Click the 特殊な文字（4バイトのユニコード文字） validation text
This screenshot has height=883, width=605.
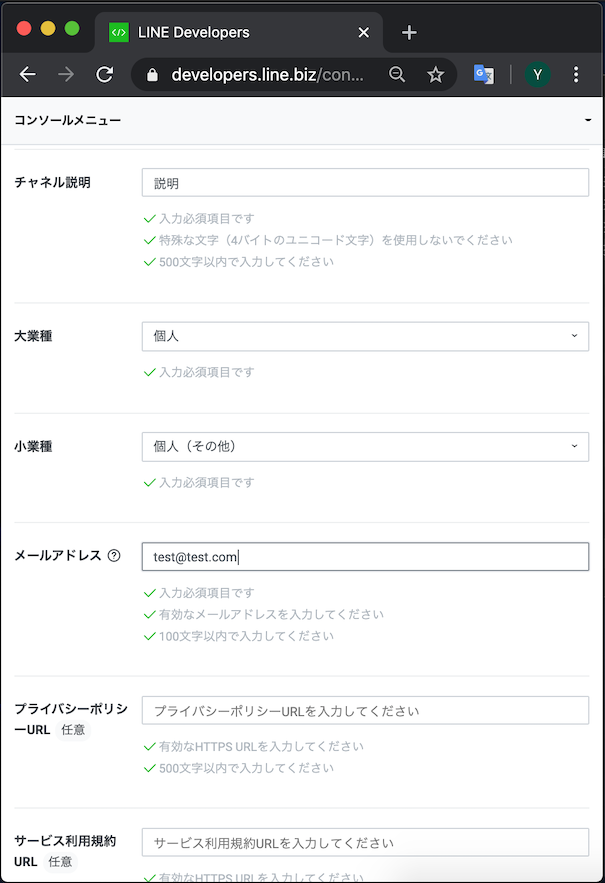tap(336, 240)
